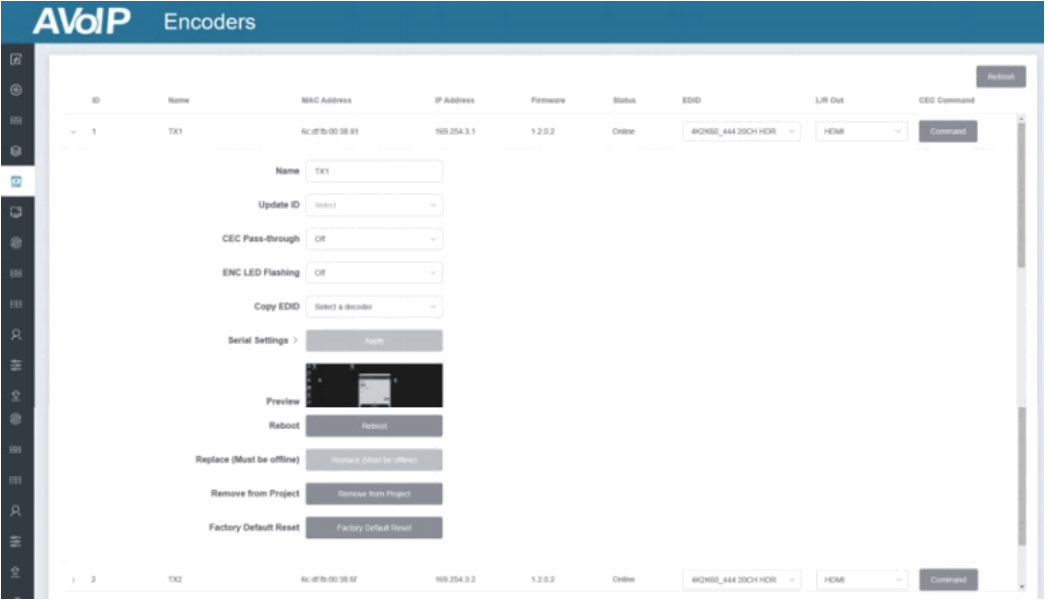Open the Copy EDID decoder dropdown

pos(374,307)
